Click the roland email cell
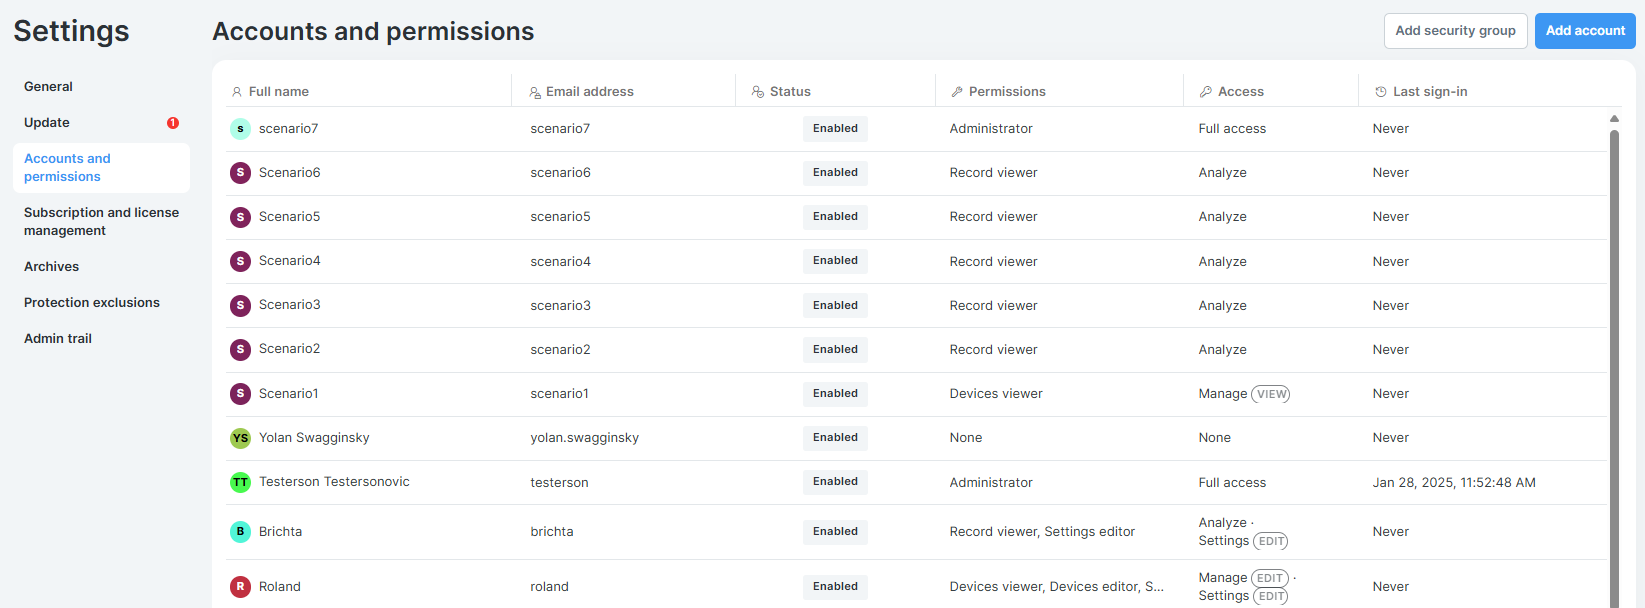This screenshot has height=608, width=1645. click(549, 587)
